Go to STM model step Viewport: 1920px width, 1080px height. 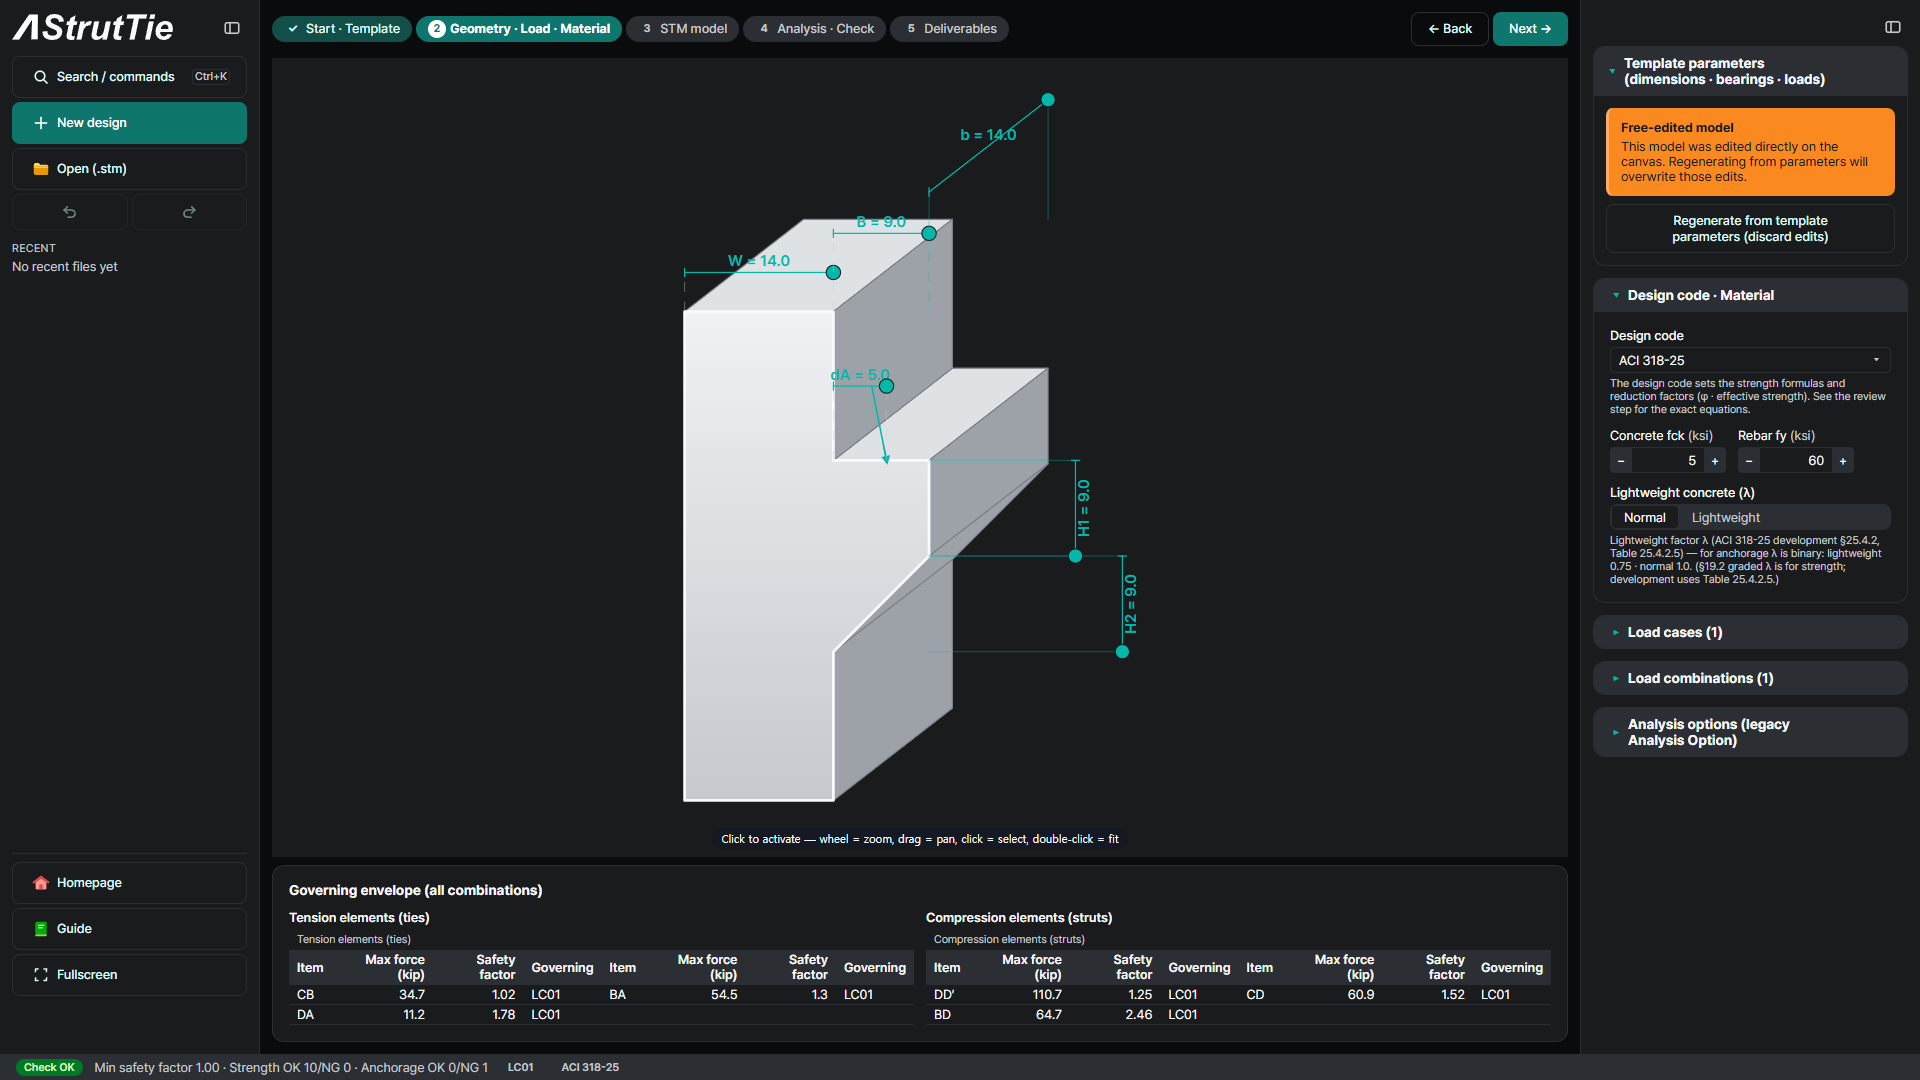tap(683, 29)
